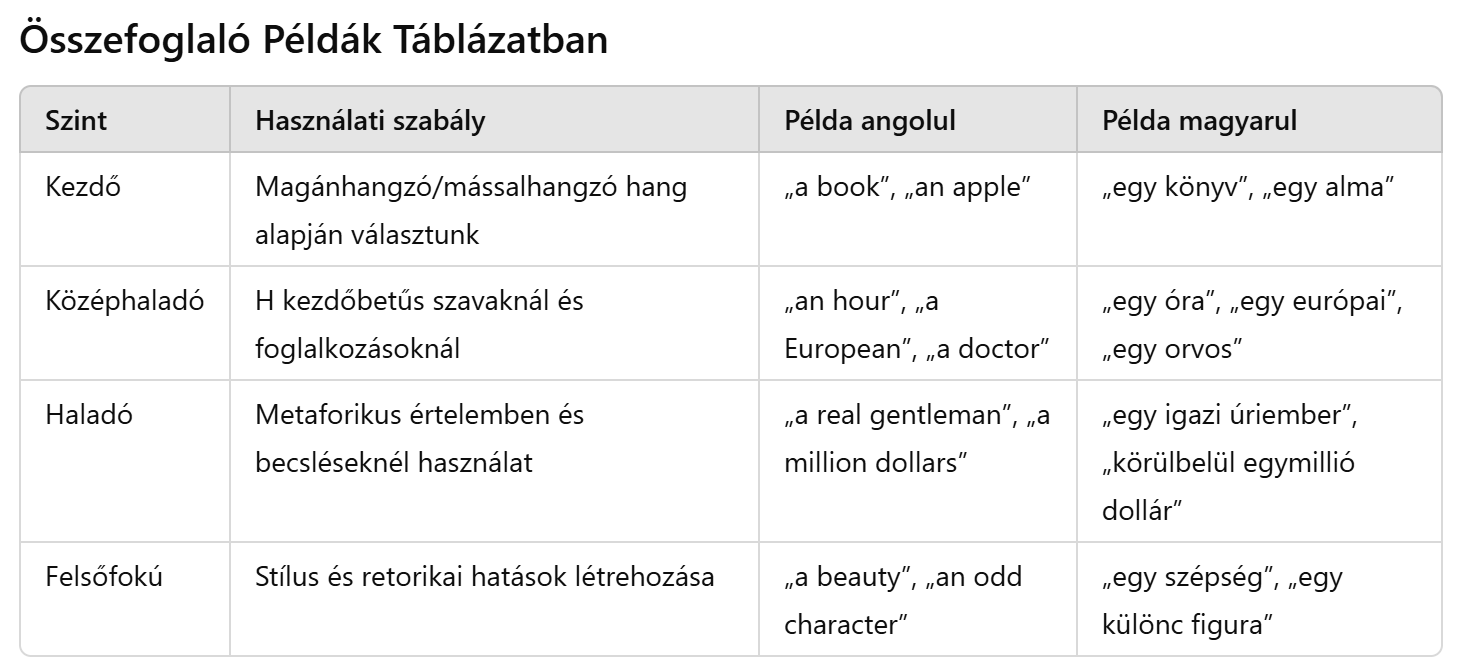1464x670 pixels.
Task: Select the "Használati szabály" column header
Action: [371, 121]
